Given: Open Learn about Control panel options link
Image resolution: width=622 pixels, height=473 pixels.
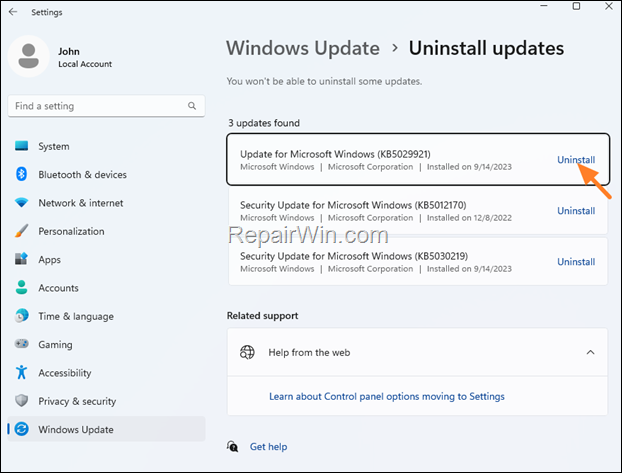Looking at the screenshot, I should click(387, 396).
